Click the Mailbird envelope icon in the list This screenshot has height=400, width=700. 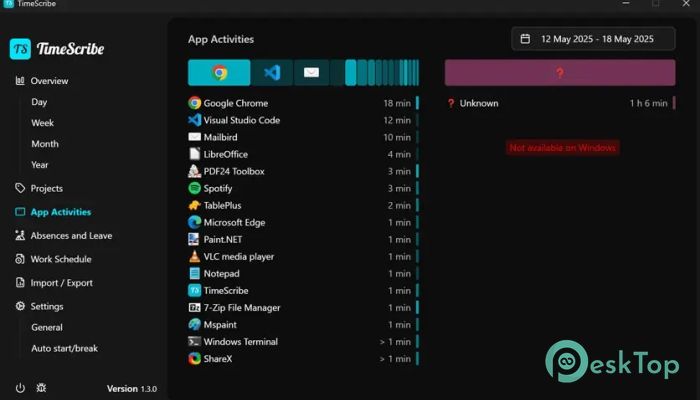coord(194,137)
